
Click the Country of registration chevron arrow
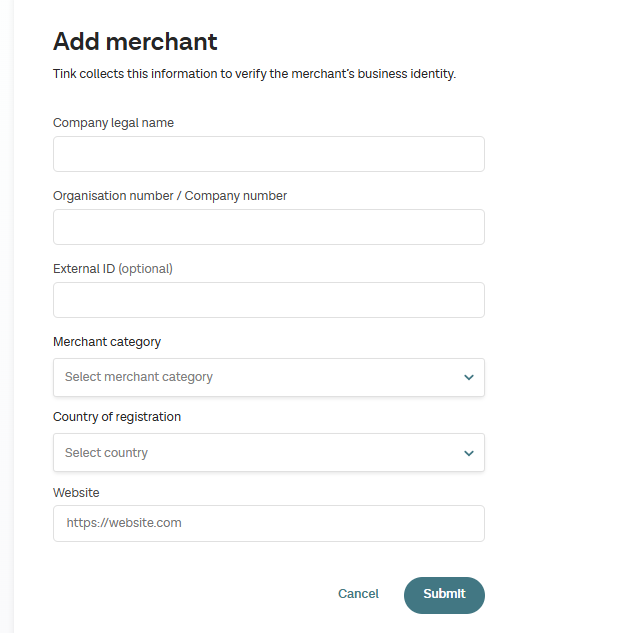(469, 453)
